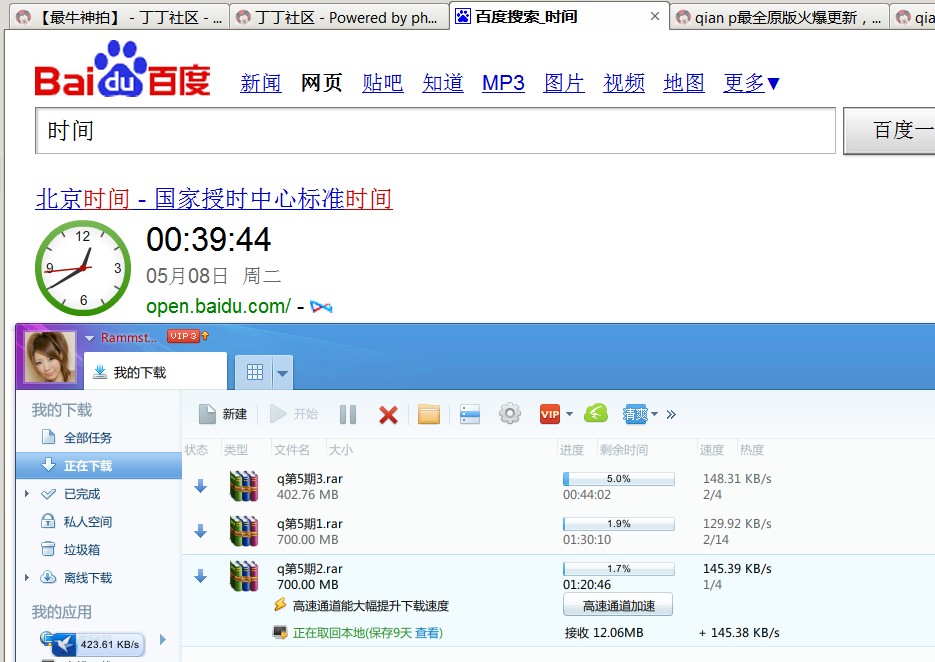
Task: Click the 高速通道加速 button
Action: click(x=617, y=605)
